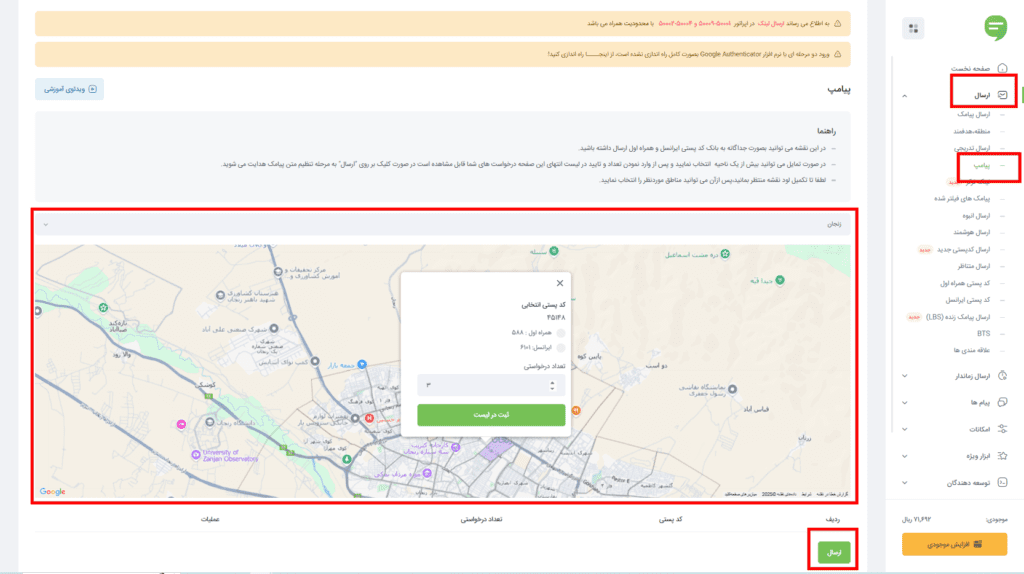The height and width of the screenshot is (574, 1024).
Task: Expand ابزار ویژه section chevron
Action: pos(904,456)
